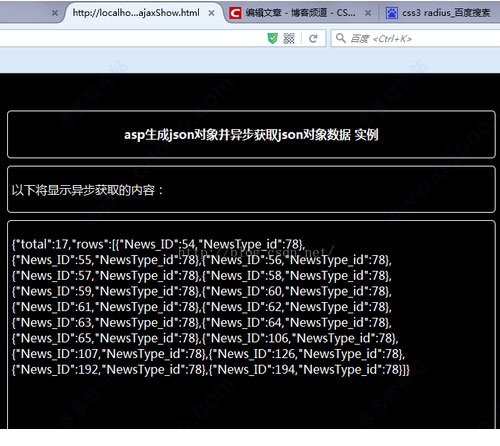Click the CSDN tab's red favicon
The width and height of the screenshot is (500, 446).
click(x=235, y=13)
